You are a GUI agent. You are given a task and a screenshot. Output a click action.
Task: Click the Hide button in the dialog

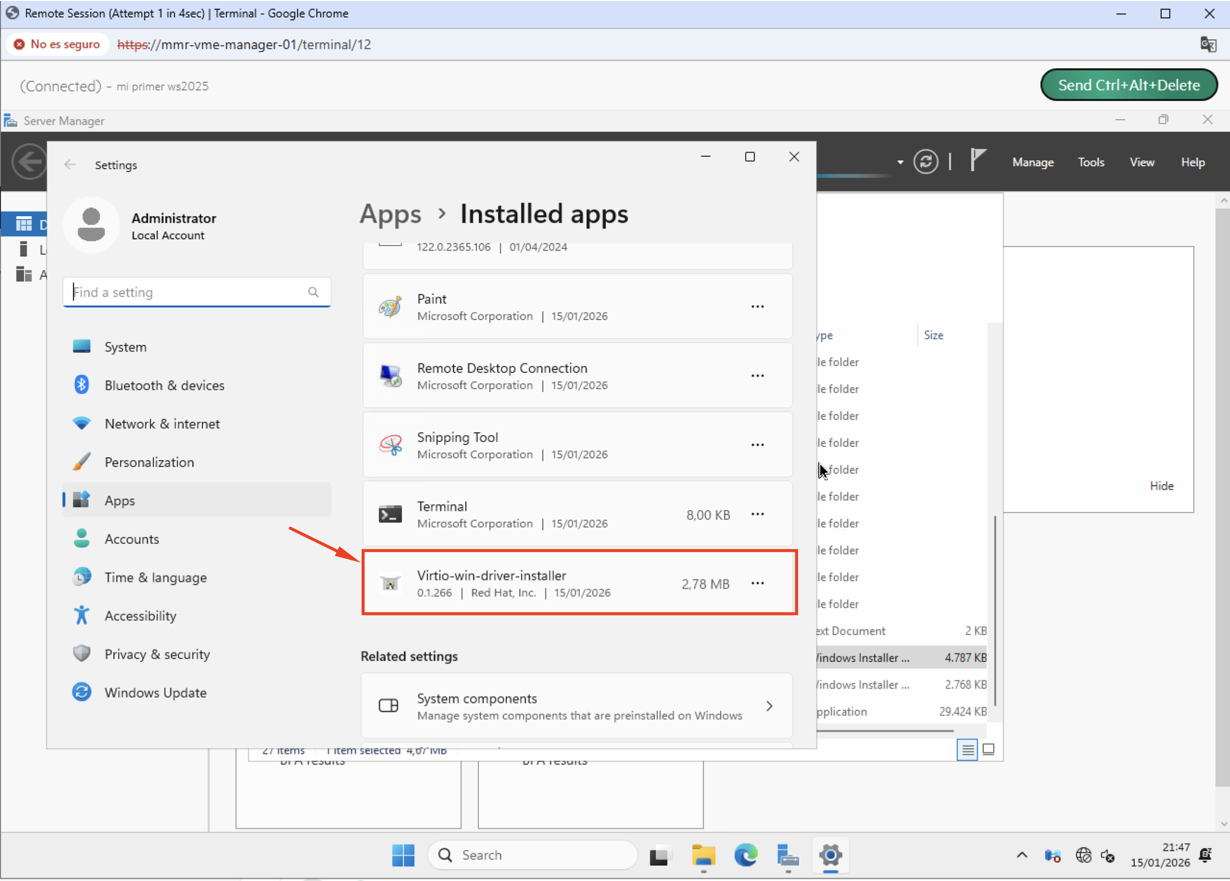[x=1161, y=485]
